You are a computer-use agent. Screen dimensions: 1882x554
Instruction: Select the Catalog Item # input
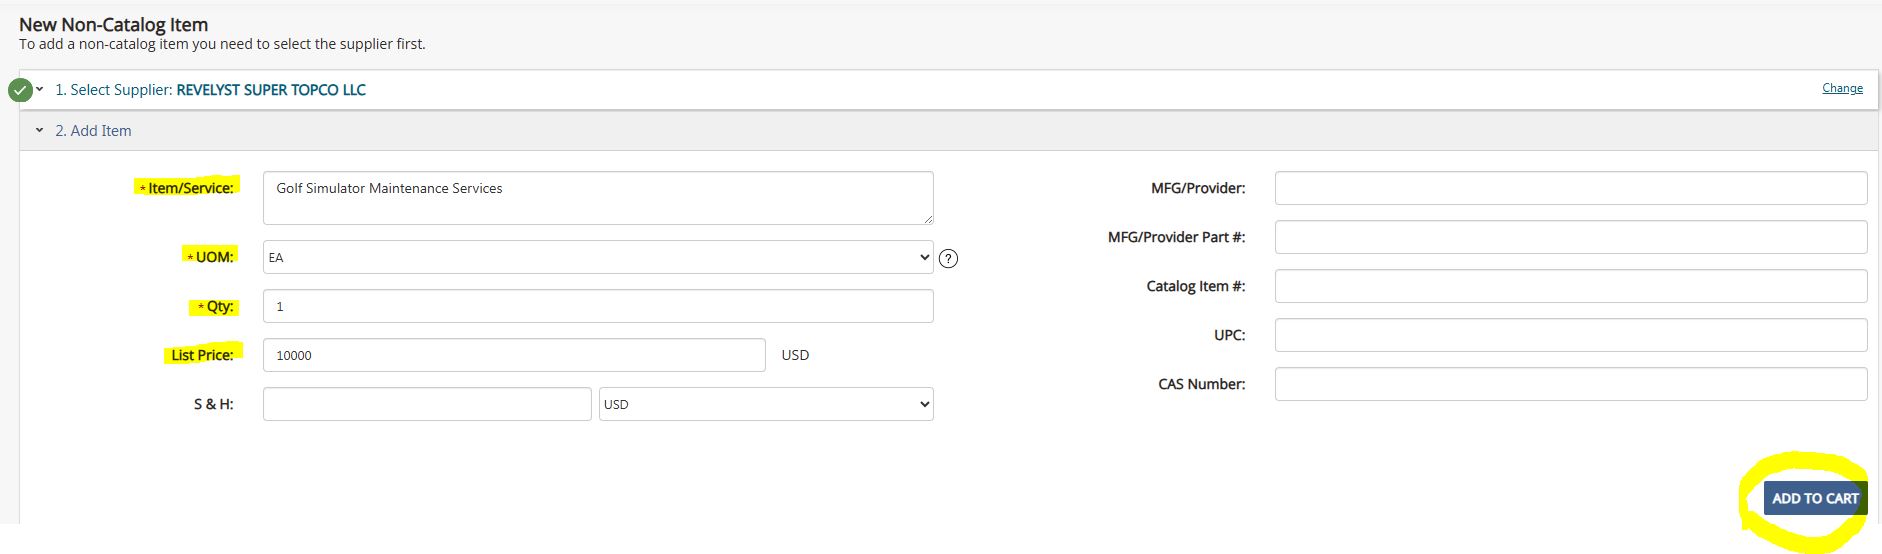[1570, 286]
